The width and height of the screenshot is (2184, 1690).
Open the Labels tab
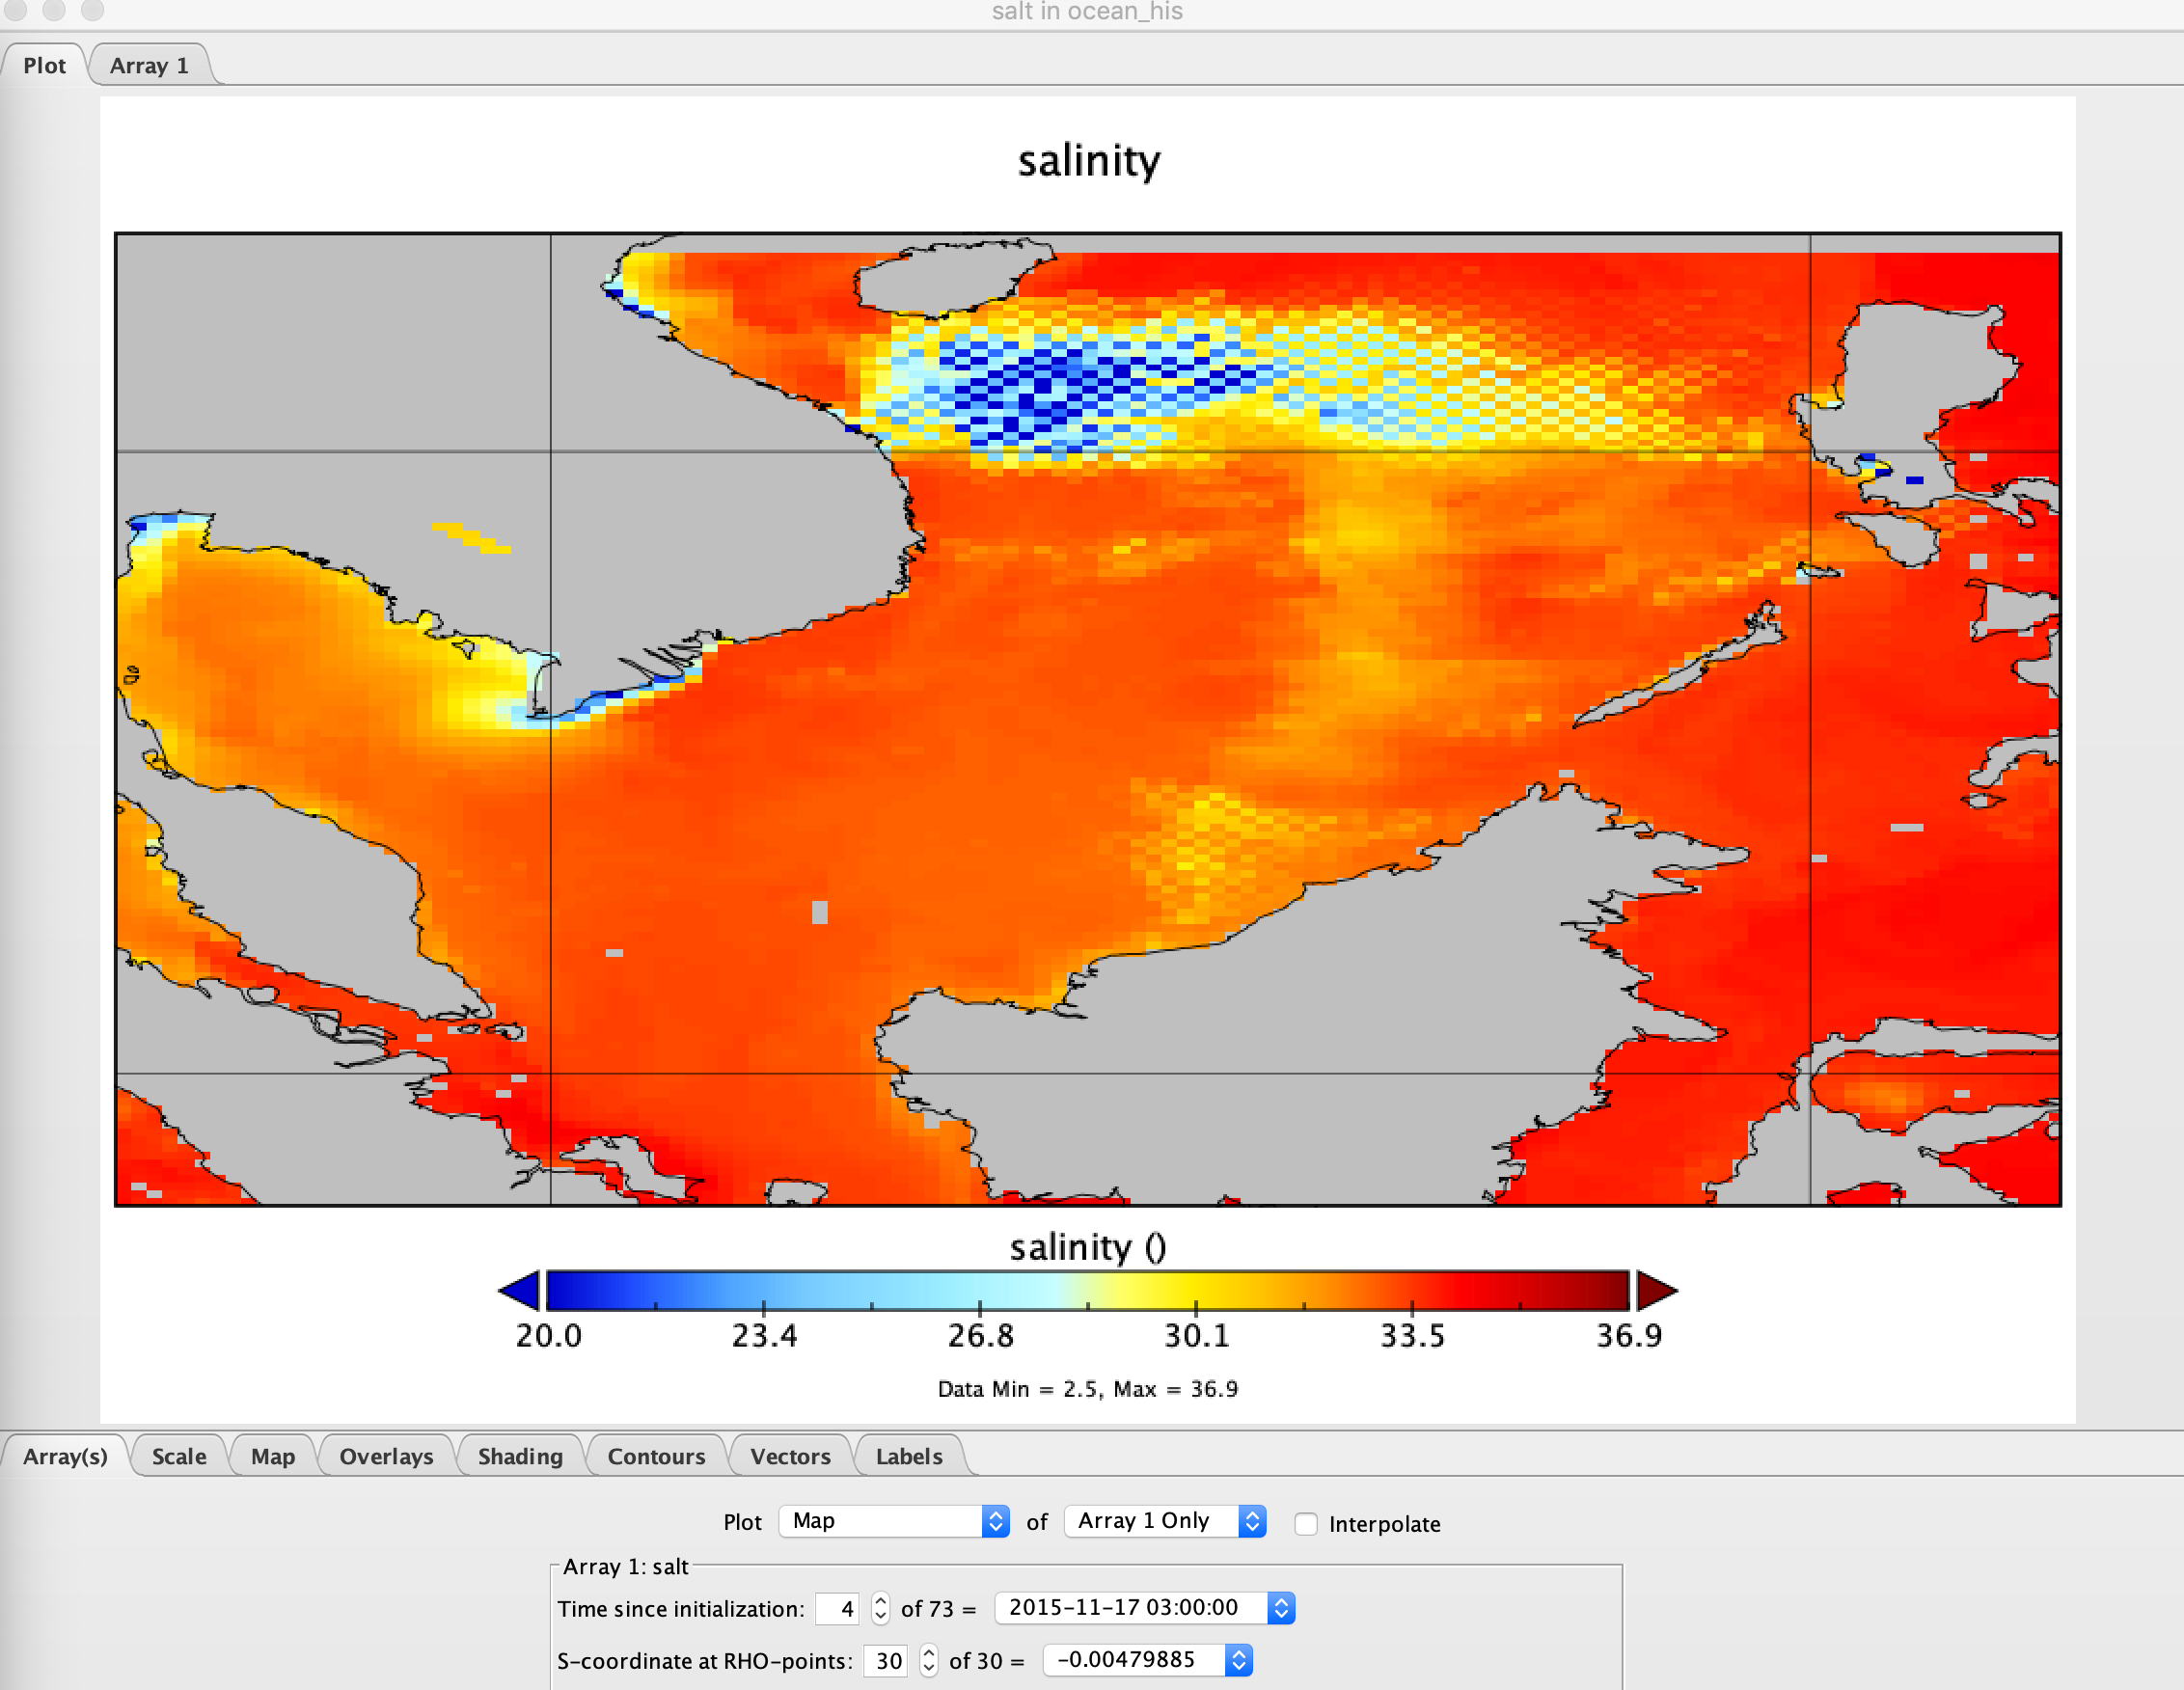[909, 1456]
